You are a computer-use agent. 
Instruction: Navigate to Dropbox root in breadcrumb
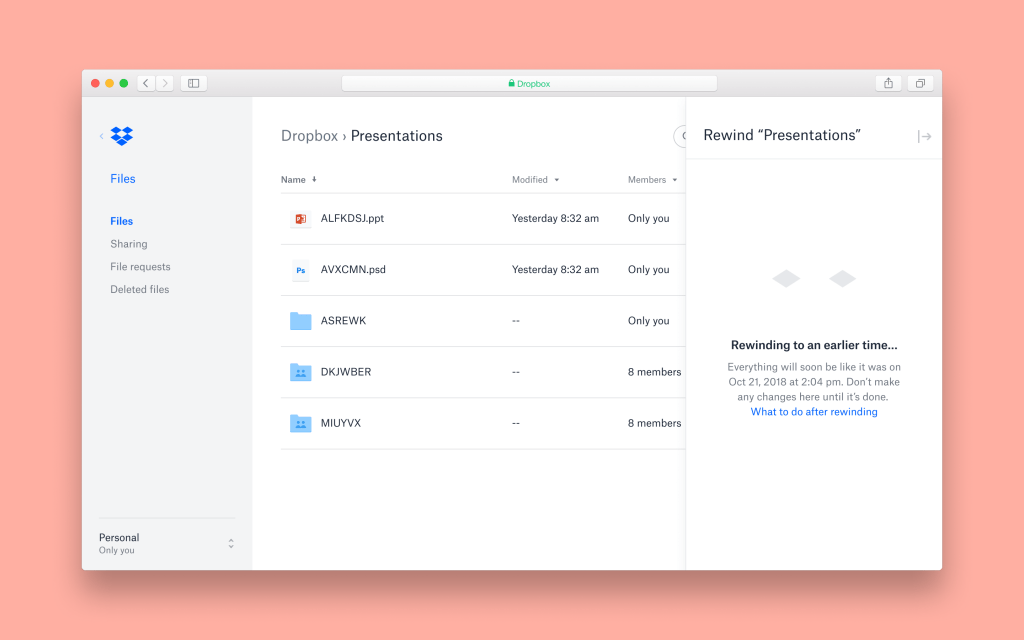coord(309,136)
